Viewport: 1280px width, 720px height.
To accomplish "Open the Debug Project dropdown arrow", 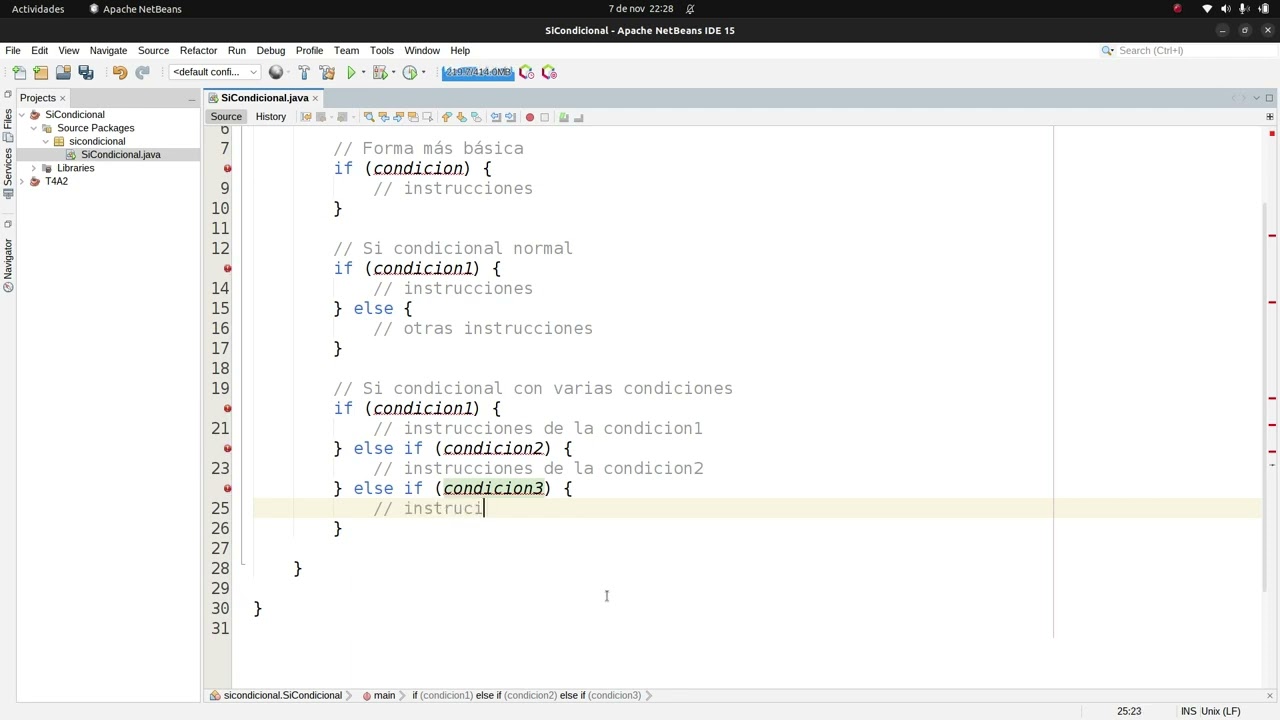I will pos(392,72).
